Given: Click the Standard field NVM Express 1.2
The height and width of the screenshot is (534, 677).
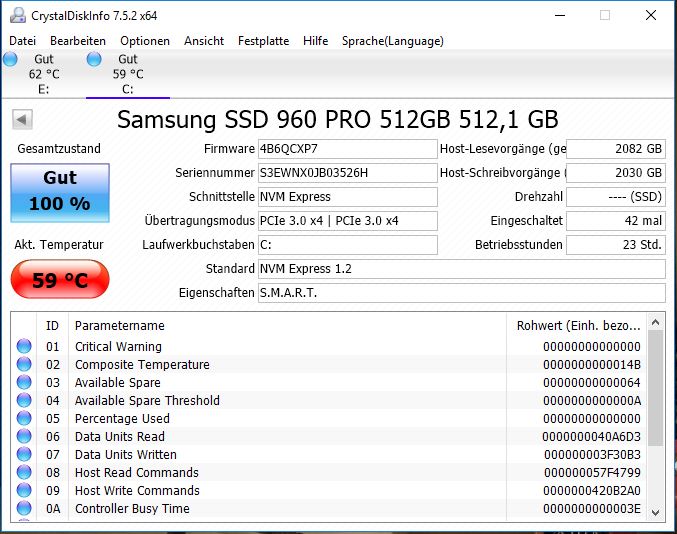Looking at the screenshot, I should point(462,269).
